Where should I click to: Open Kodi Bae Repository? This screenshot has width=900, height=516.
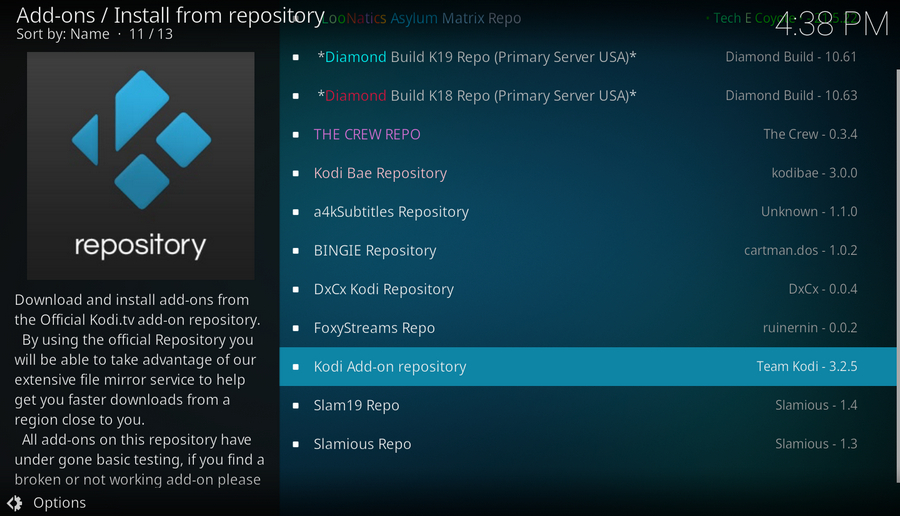point(588,173)
